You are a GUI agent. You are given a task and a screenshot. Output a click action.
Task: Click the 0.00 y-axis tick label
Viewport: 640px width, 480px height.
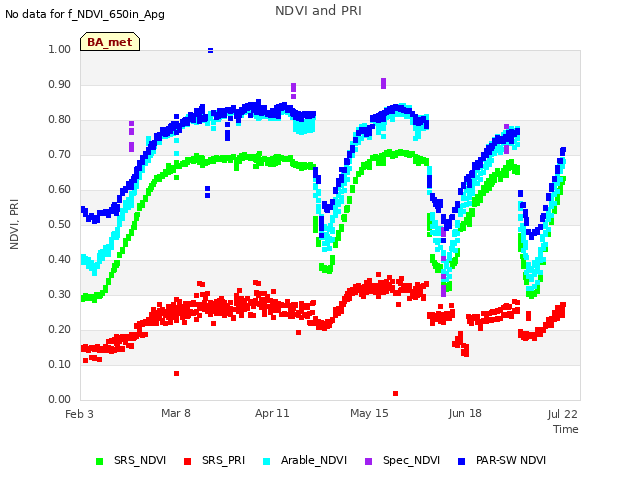60,399
